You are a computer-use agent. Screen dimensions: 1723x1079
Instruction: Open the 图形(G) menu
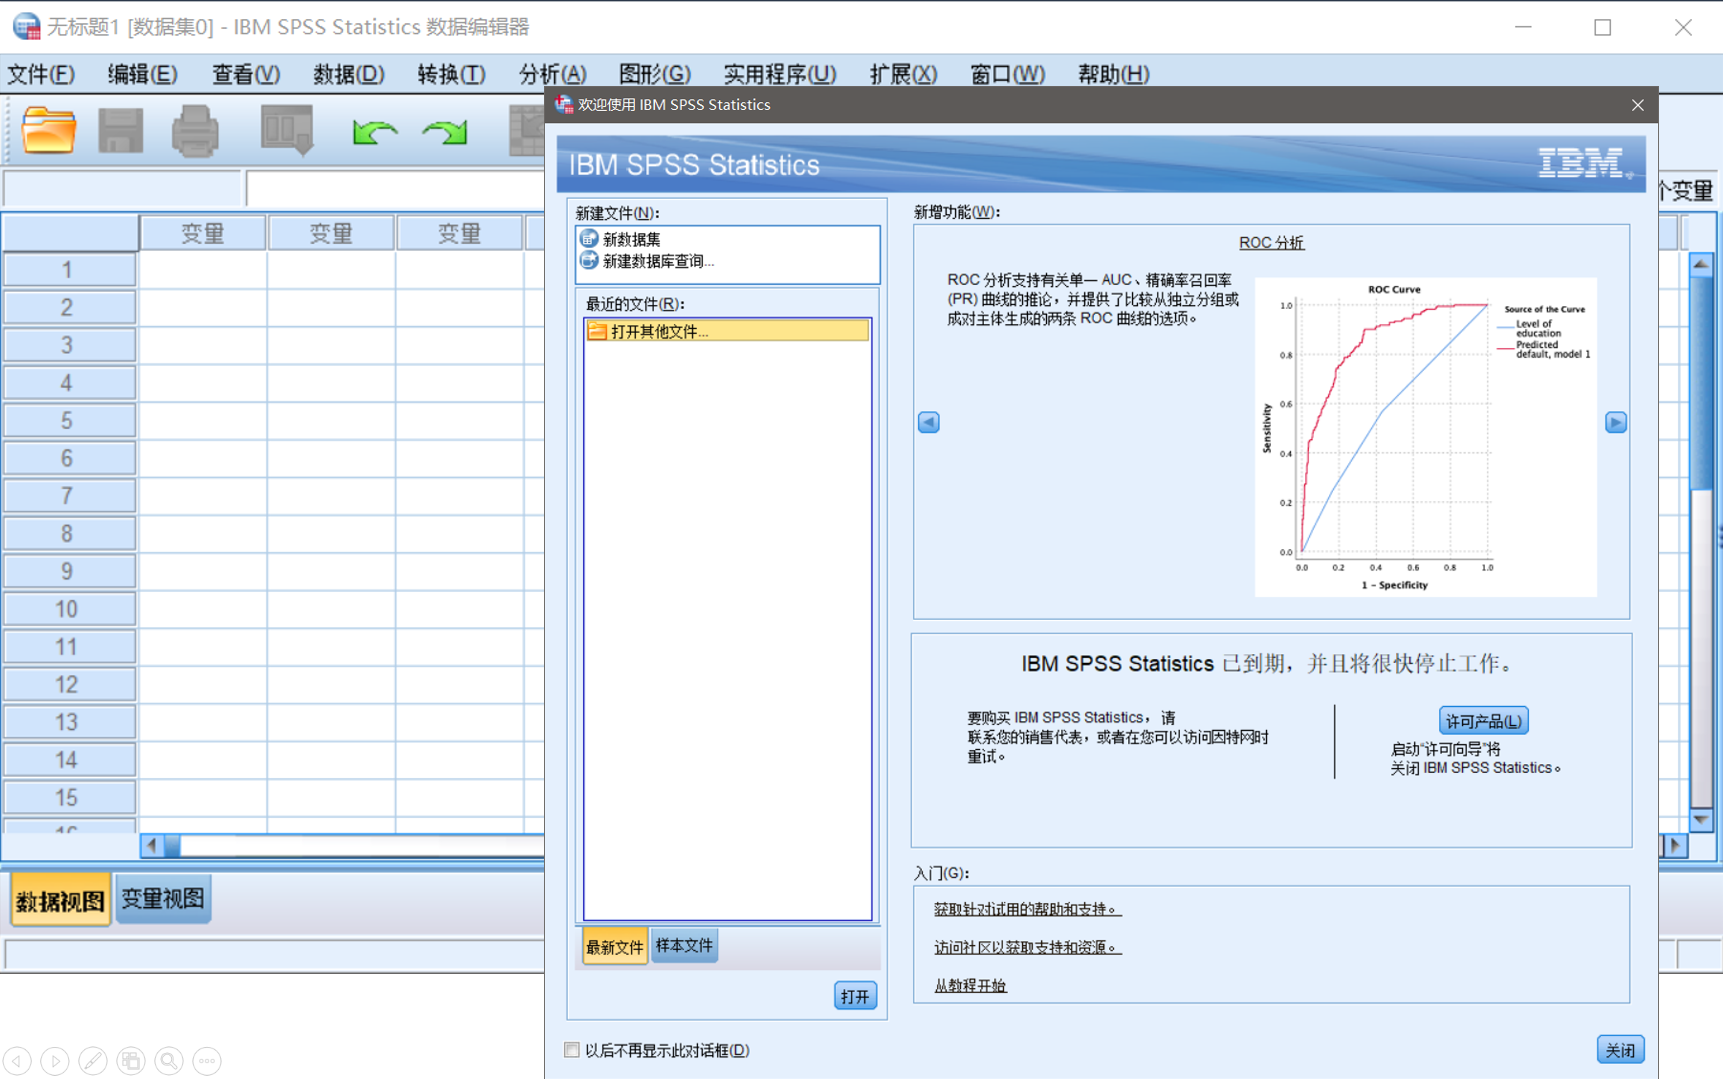coord(655,74)
